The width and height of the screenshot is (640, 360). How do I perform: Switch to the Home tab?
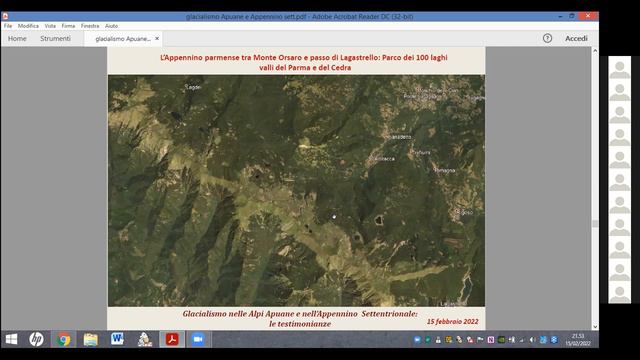point(17,38)
